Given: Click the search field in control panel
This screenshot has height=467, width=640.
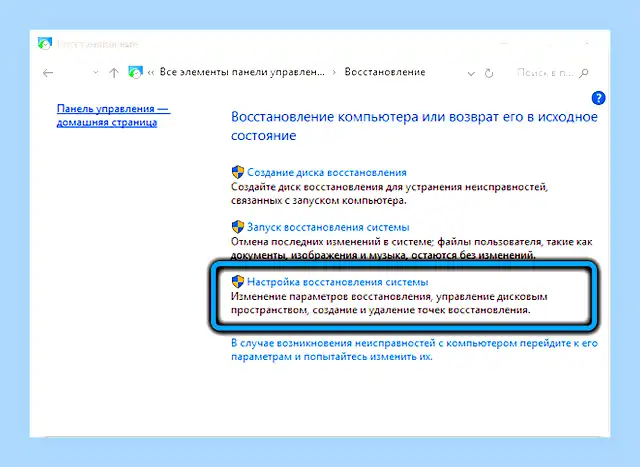Looking at the screenshot, I should pyautogui.click(x=552, y=73).
